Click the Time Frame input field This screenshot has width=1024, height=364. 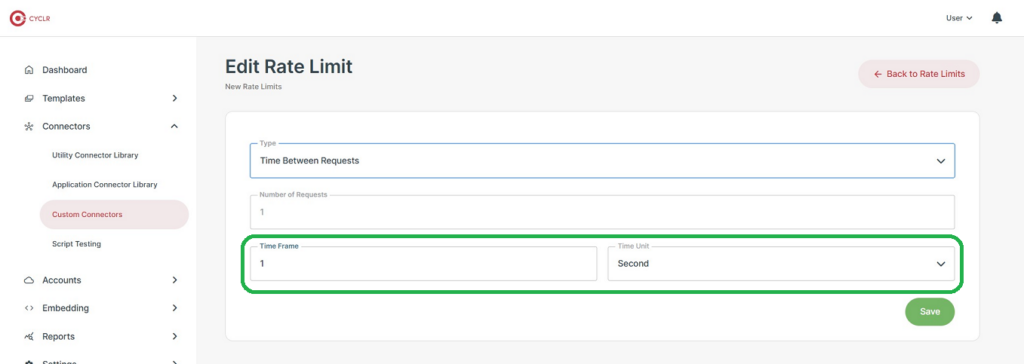click(x=423, y=264)
